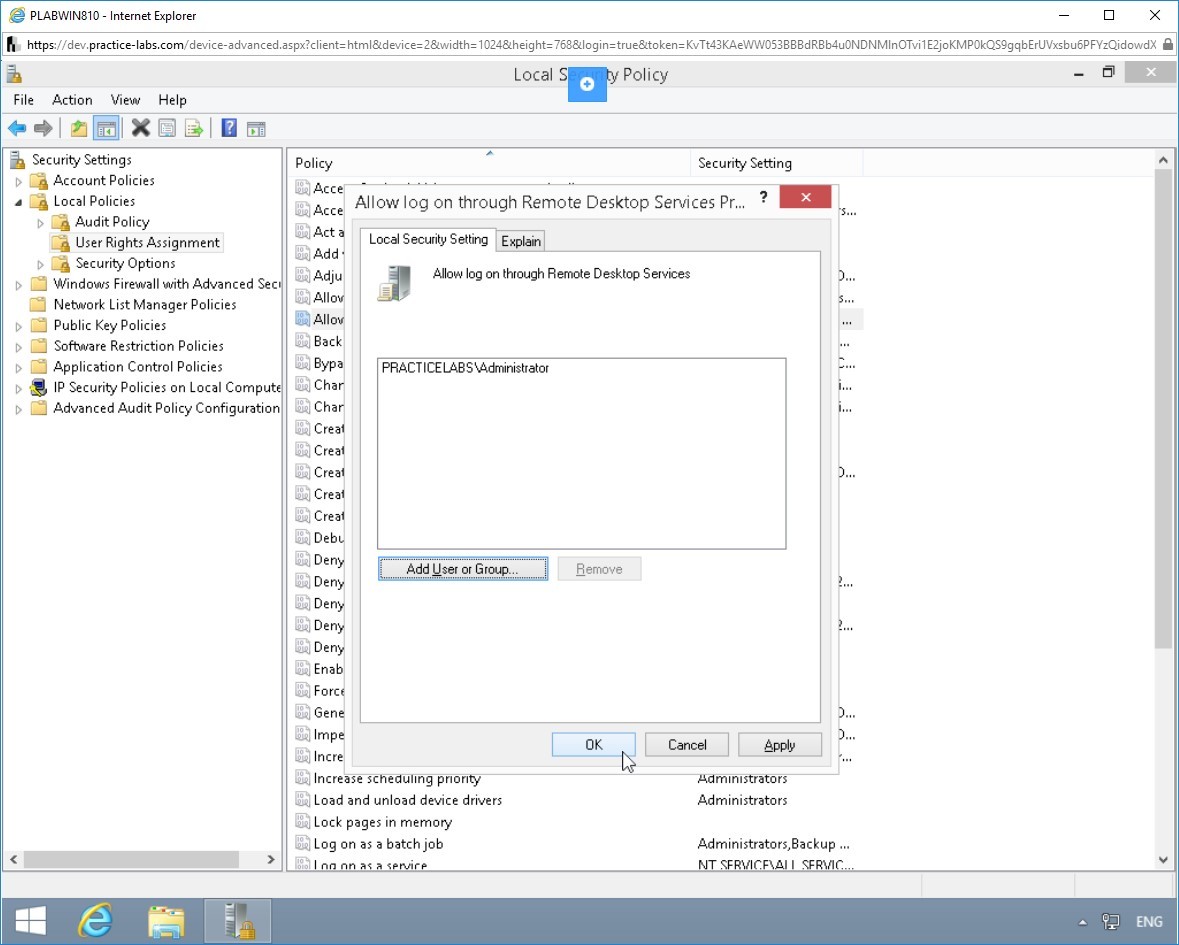Toggle the Show/Hide Console Tree toolbar icon
Screen dimensions: 1179x945
[106, 129]
